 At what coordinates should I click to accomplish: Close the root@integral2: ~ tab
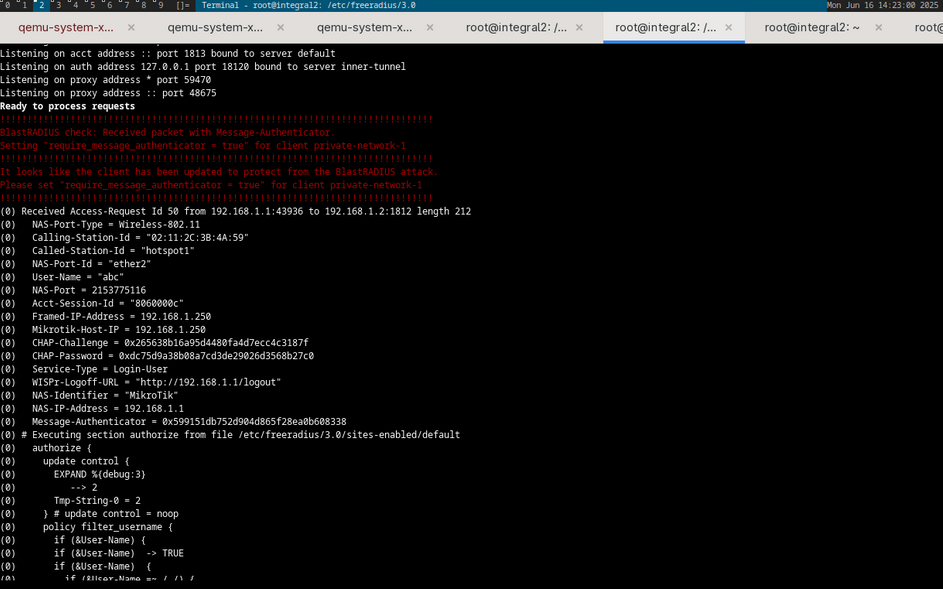point(878,28)
